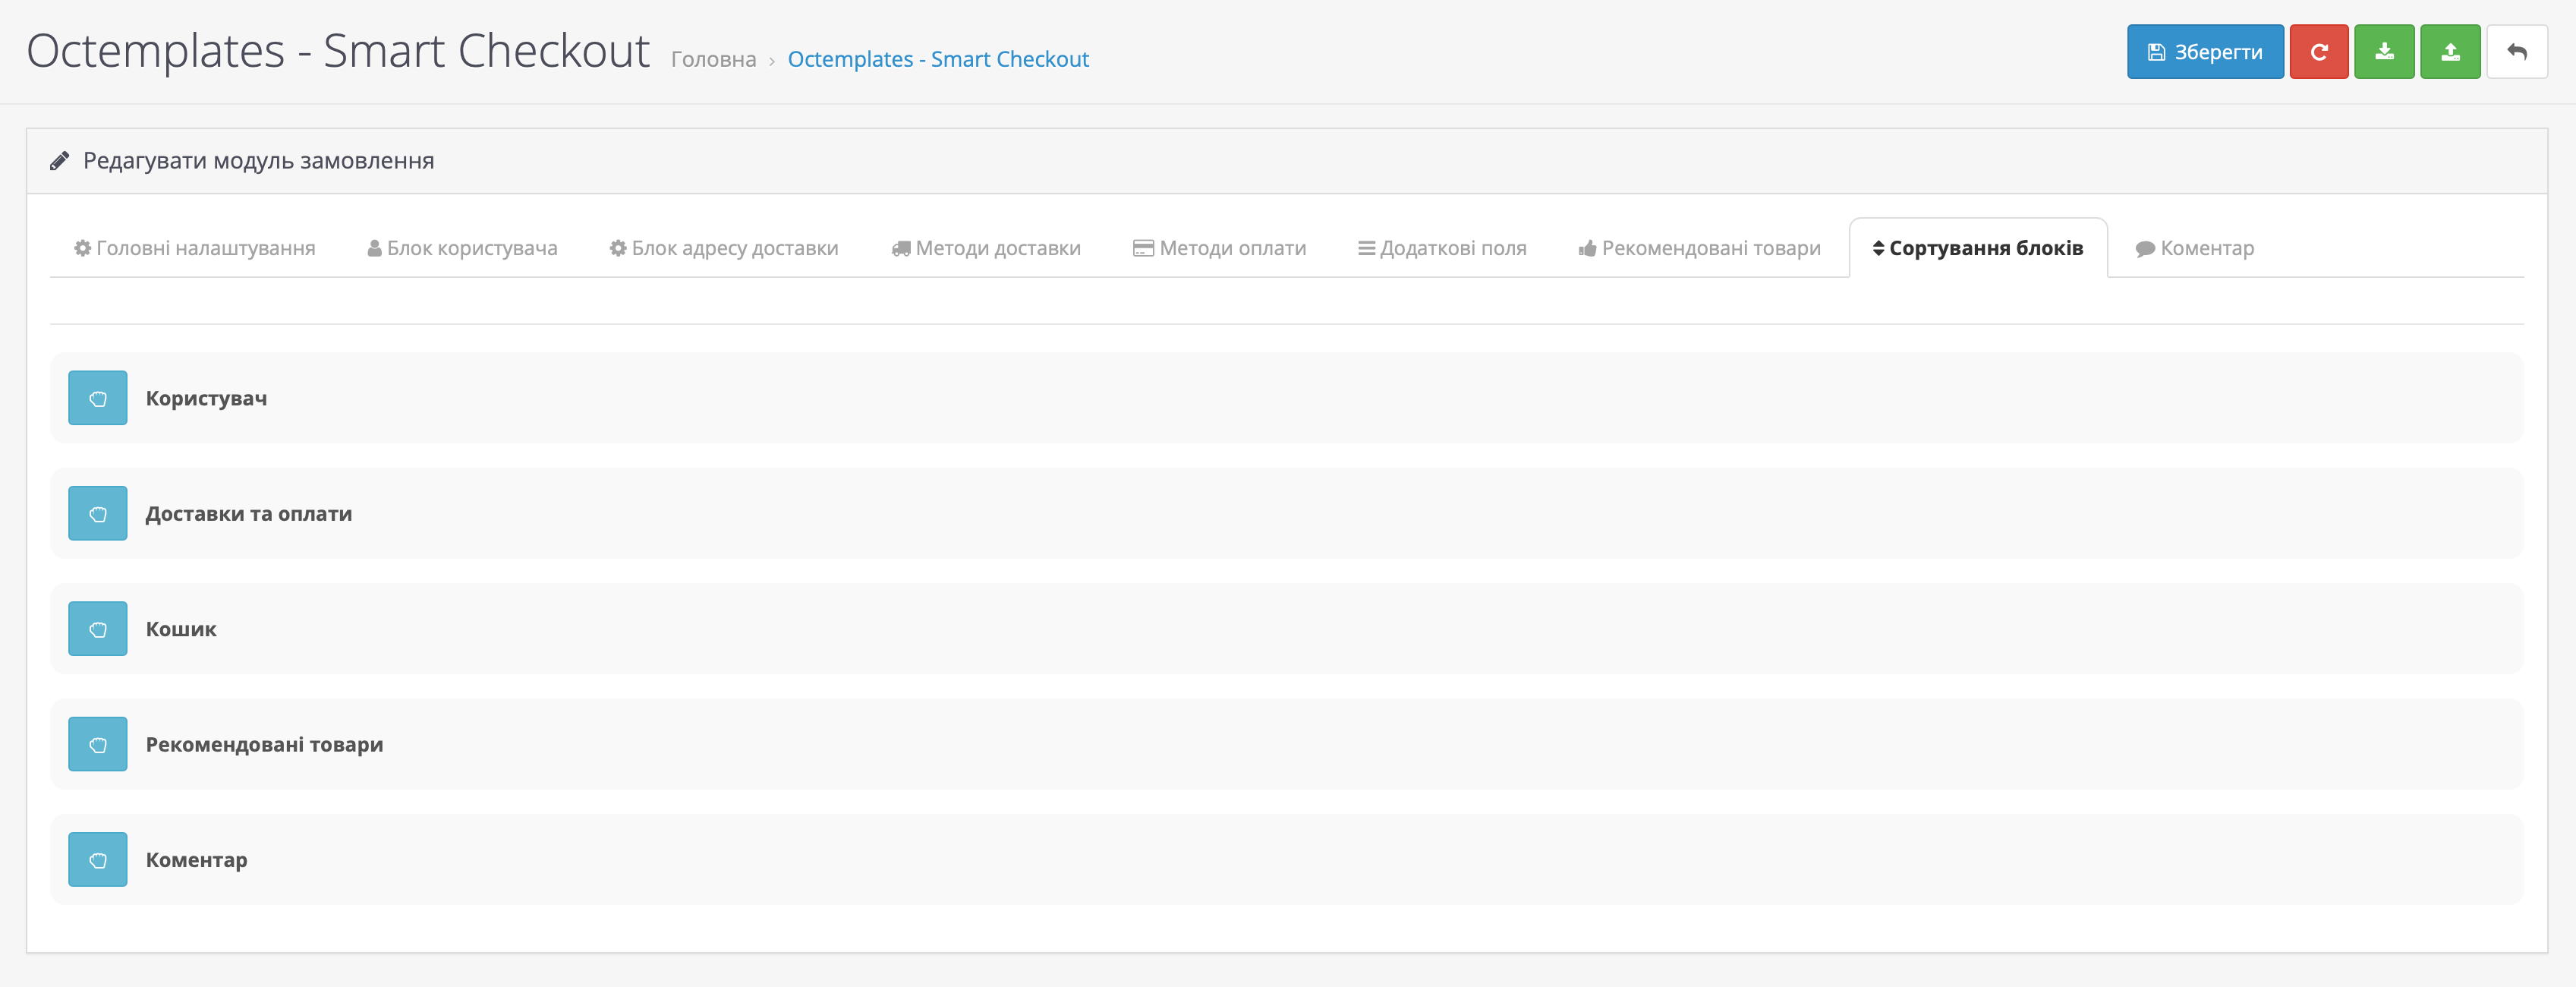This screenshot has height=987, width=2576.
Task: Grab the drag handle for Користувач block
Action: point(98,398)
